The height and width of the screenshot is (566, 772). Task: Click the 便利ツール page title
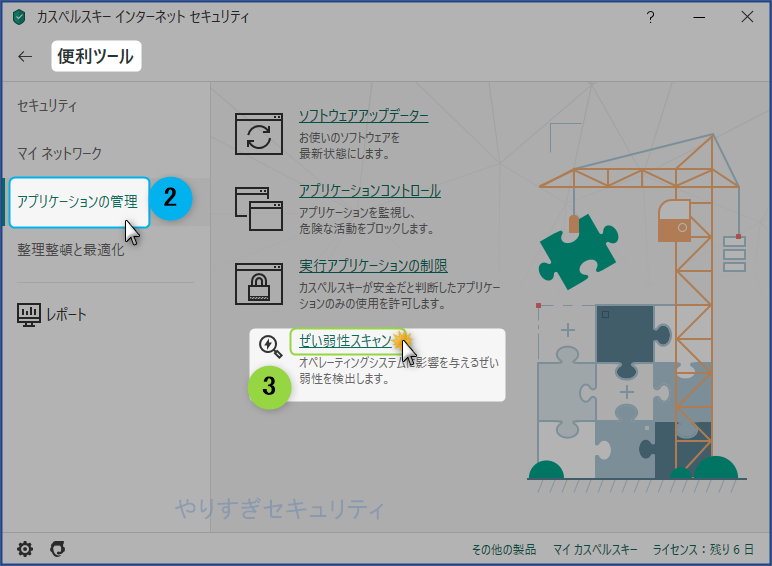[x=96, y=56]
